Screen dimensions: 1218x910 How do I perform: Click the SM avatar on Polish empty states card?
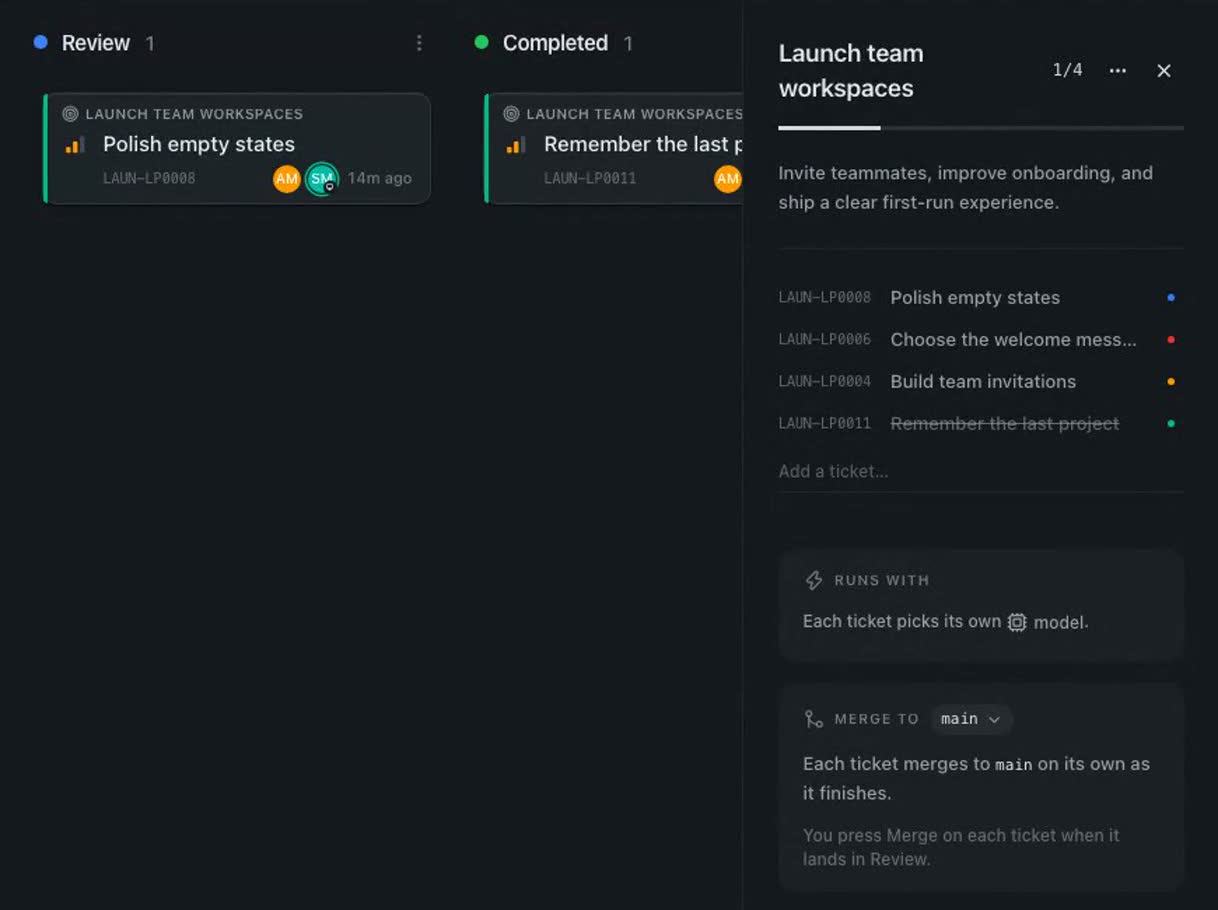pyautogui.click(x=322, y=179)
